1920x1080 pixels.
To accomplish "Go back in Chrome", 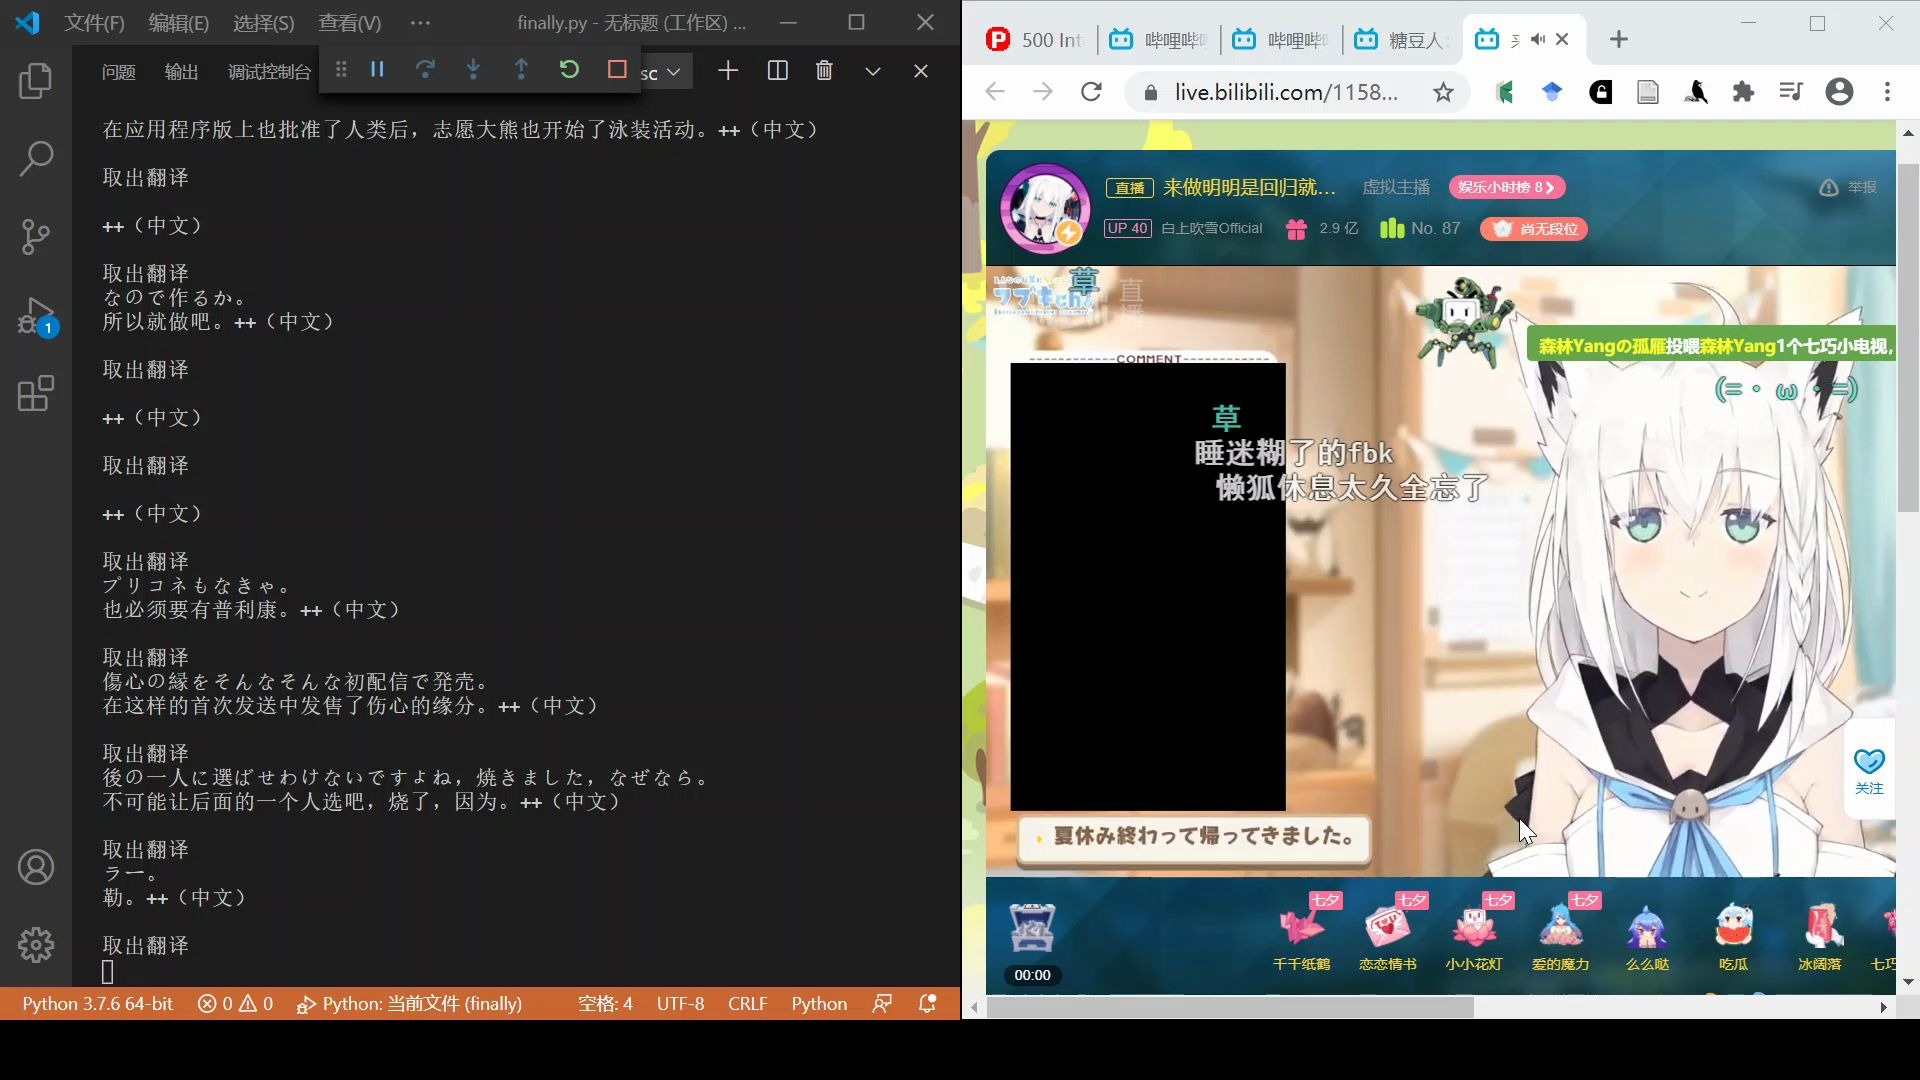I will (994, 92).
